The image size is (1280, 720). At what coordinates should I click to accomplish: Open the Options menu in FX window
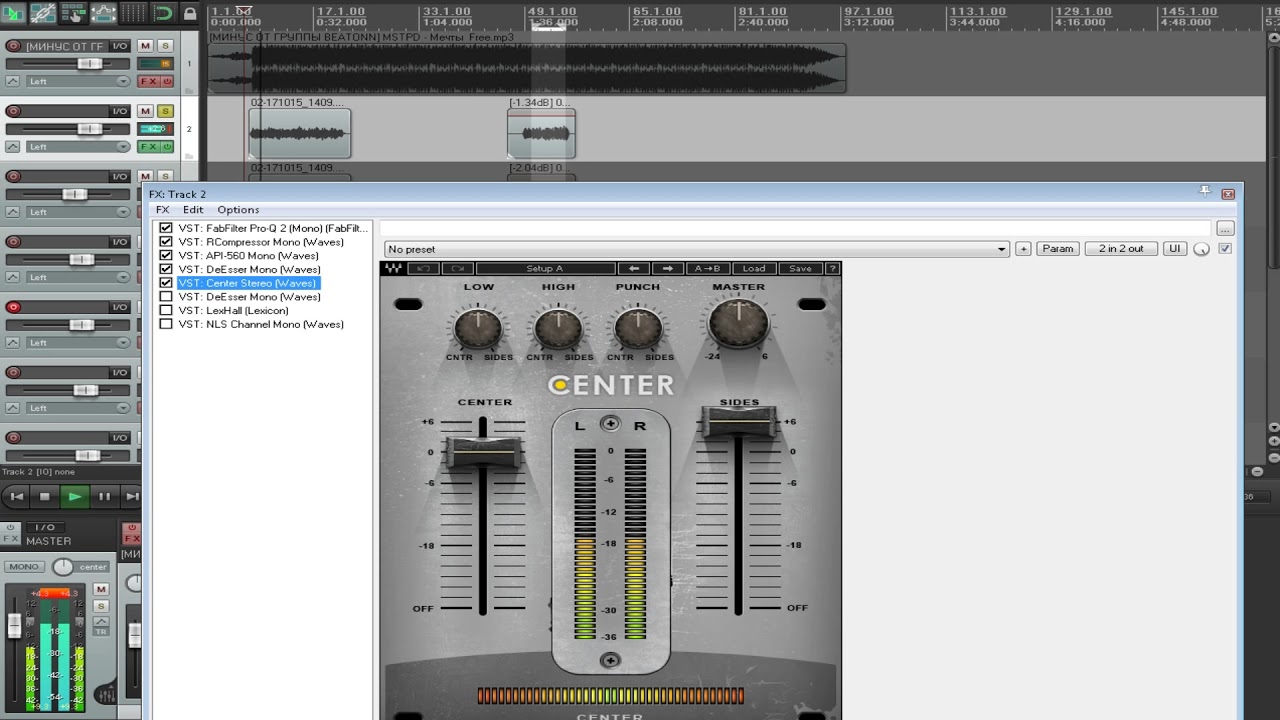coord(238,210)
